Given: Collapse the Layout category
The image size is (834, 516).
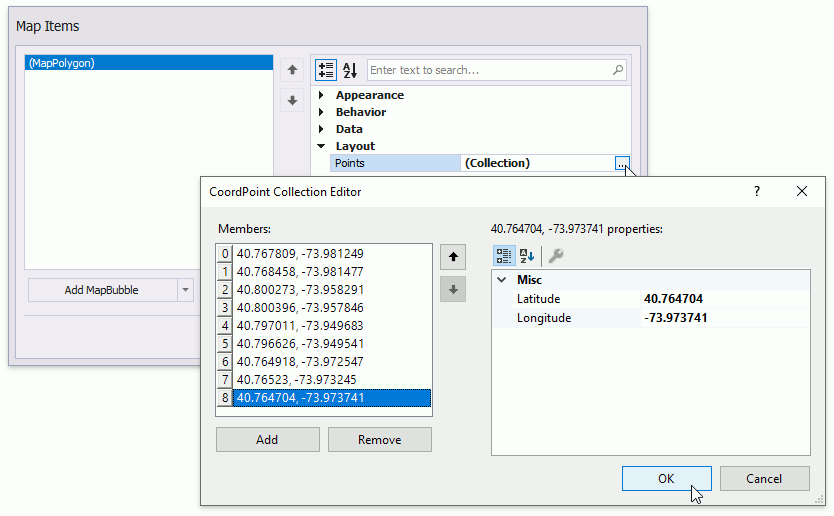Looking at the screenshot, I should coord(322,146).
